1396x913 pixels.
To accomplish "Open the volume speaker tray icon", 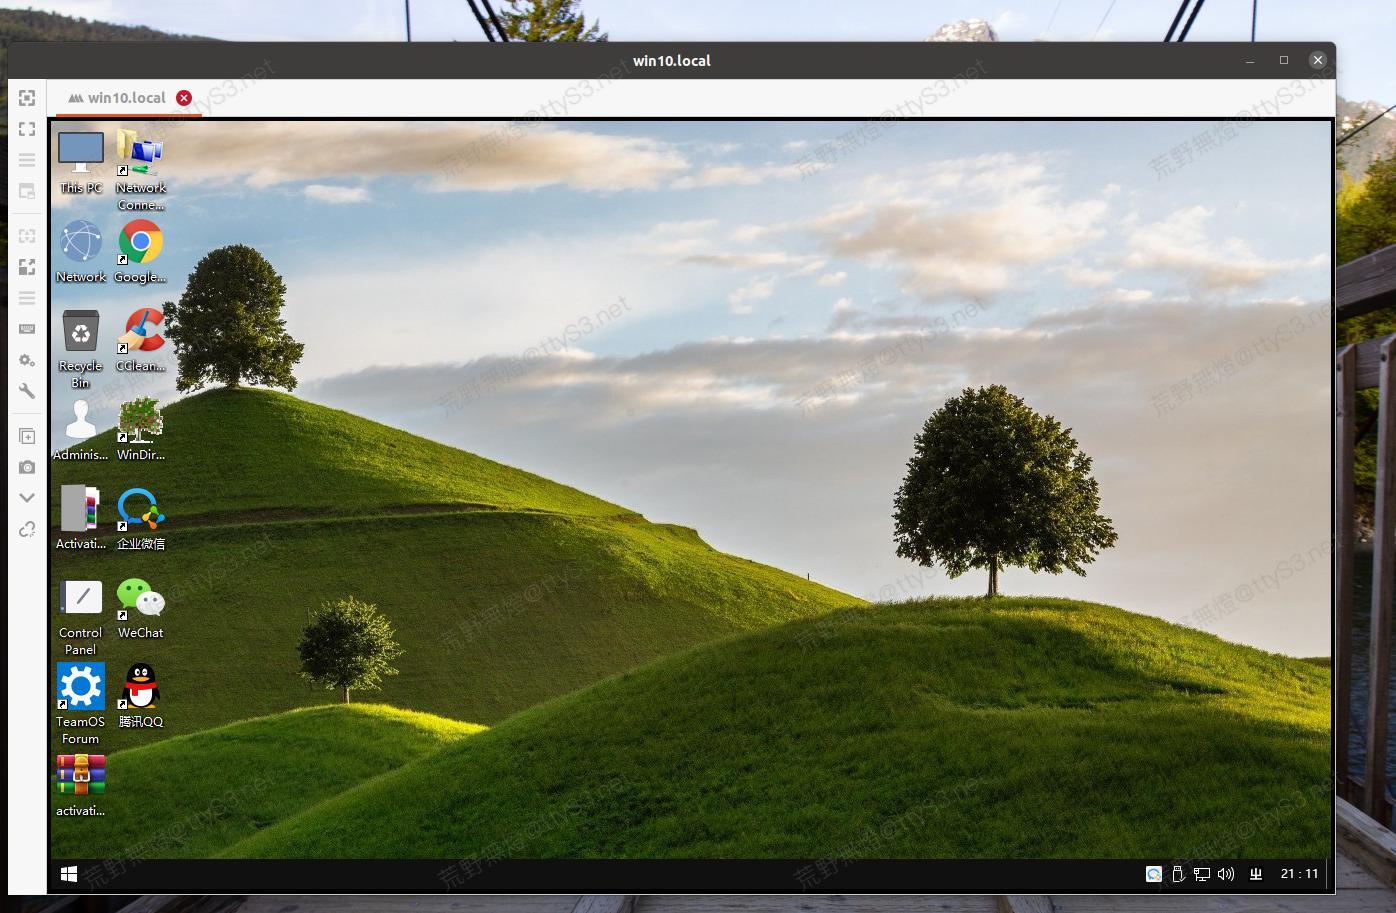I will pyautogui.click(x=1226, y=874).
